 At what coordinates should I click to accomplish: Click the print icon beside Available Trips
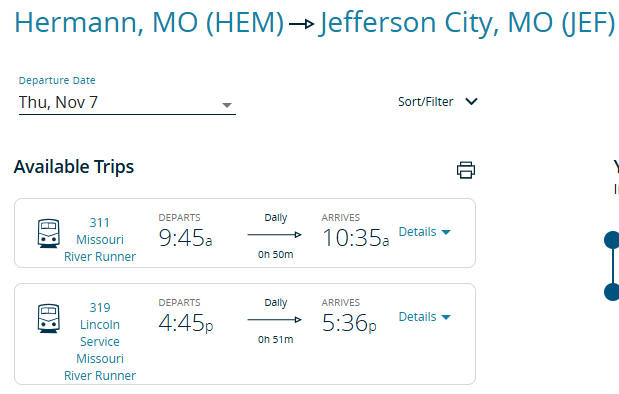tap(466, 170)
